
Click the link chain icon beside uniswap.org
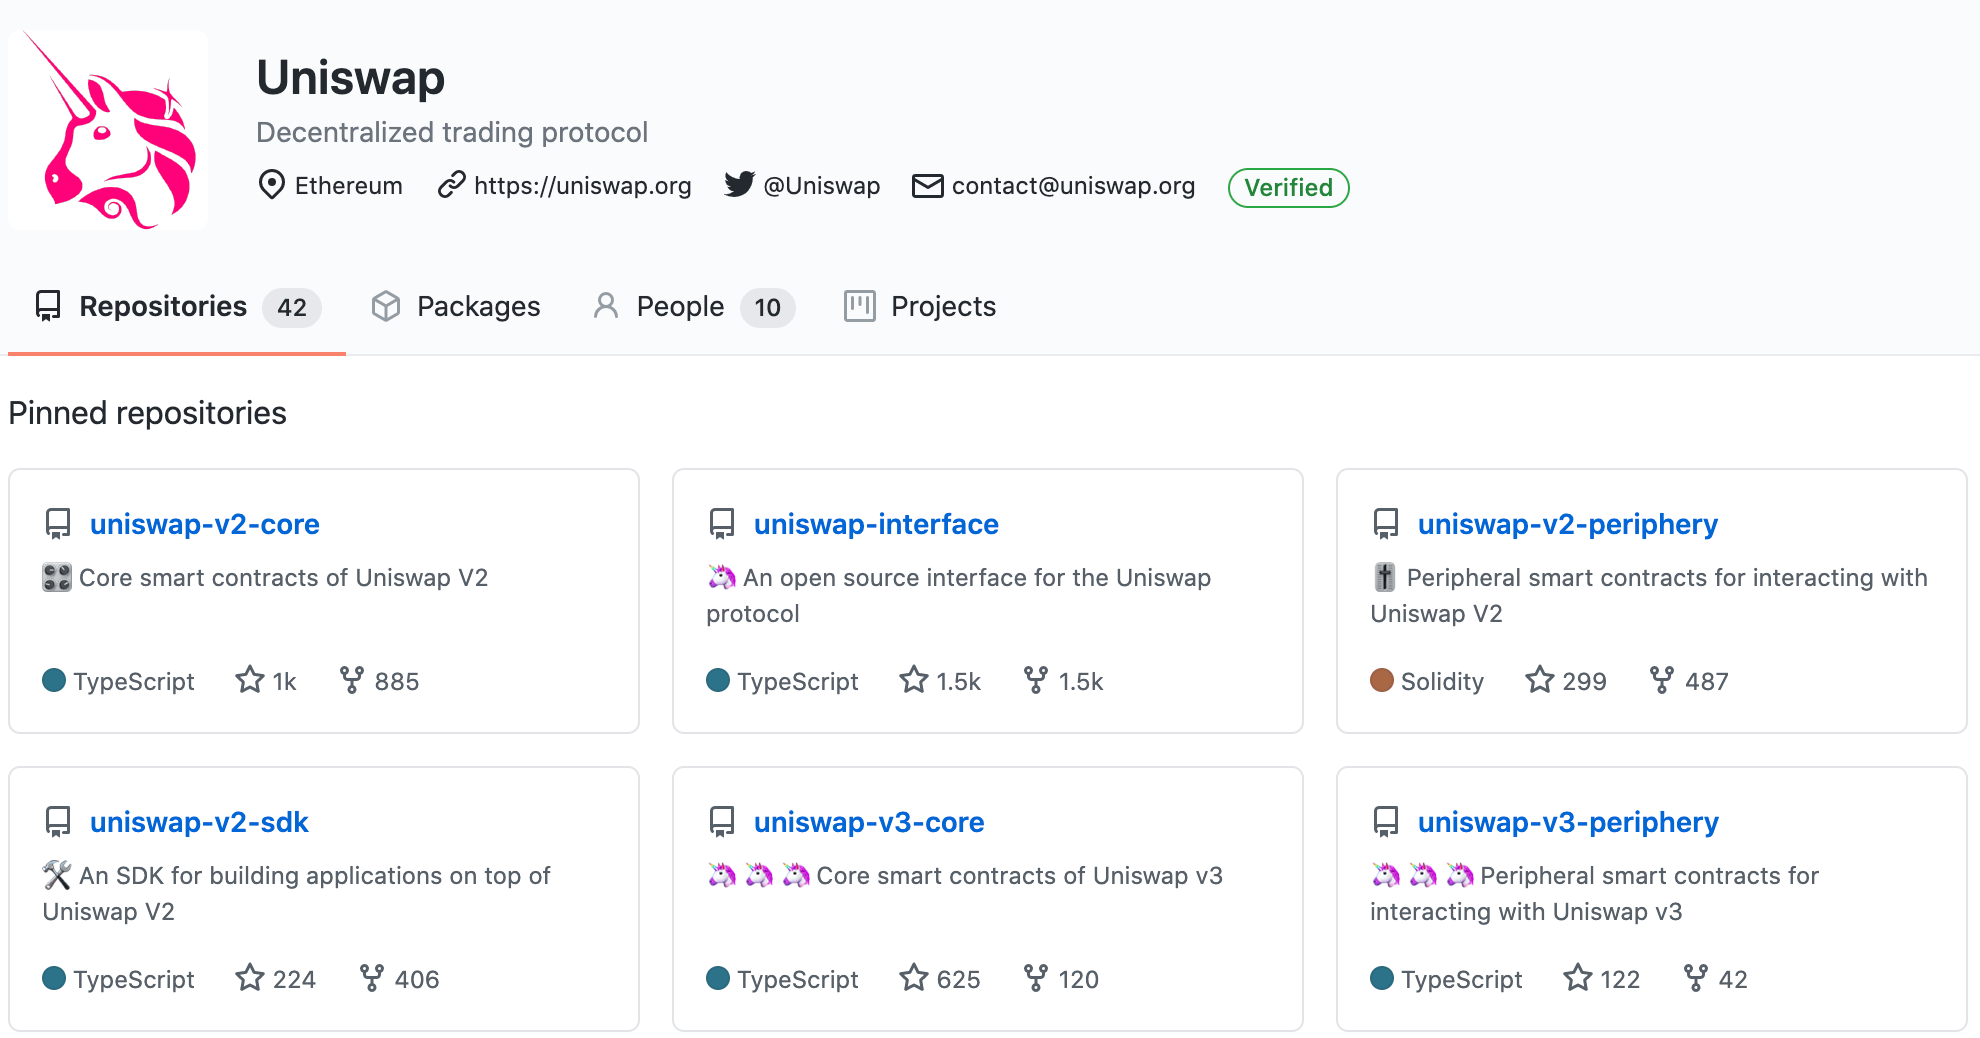click(x=452, y=185)
